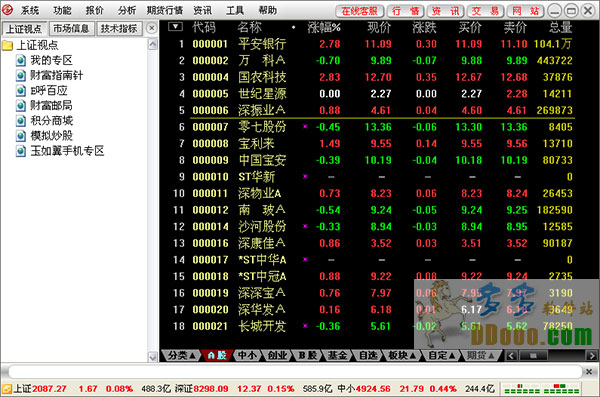Click purple marker beside 零七股份
Image resolution: width=600 pixels, height=397 pixels.
(305, 126)
